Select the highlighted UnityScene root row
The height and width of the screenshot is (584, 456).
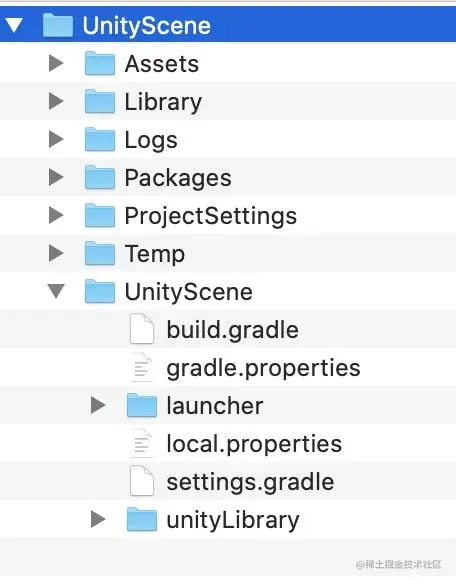[228, 25]
